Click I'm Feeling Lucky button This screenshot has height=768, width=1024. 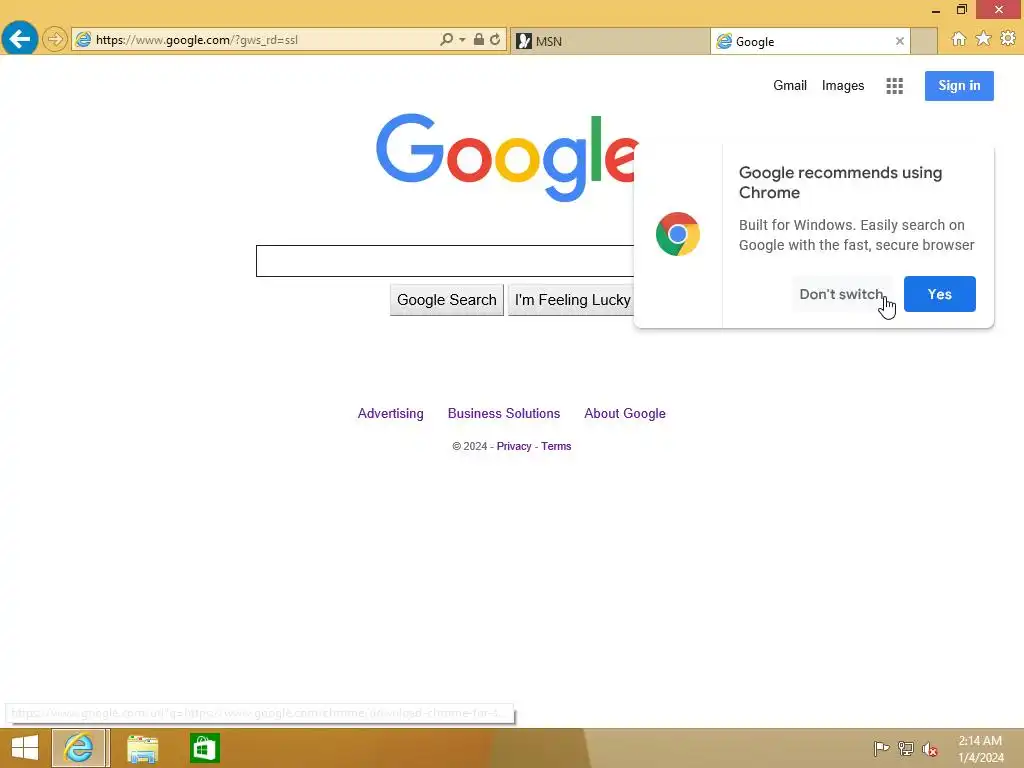[x=571, y=300]
